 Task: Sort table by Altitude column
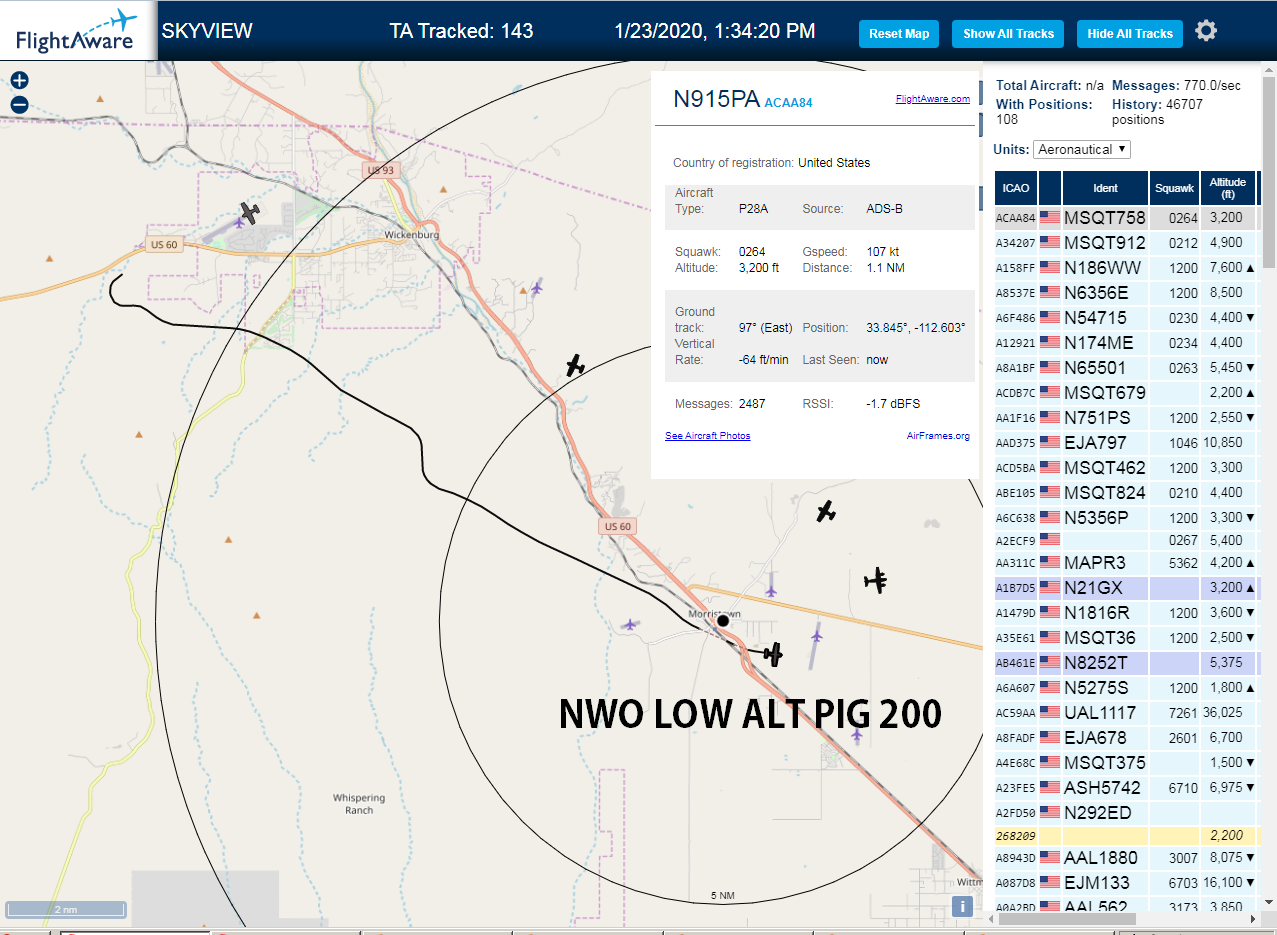click(x=1228, y=188)
